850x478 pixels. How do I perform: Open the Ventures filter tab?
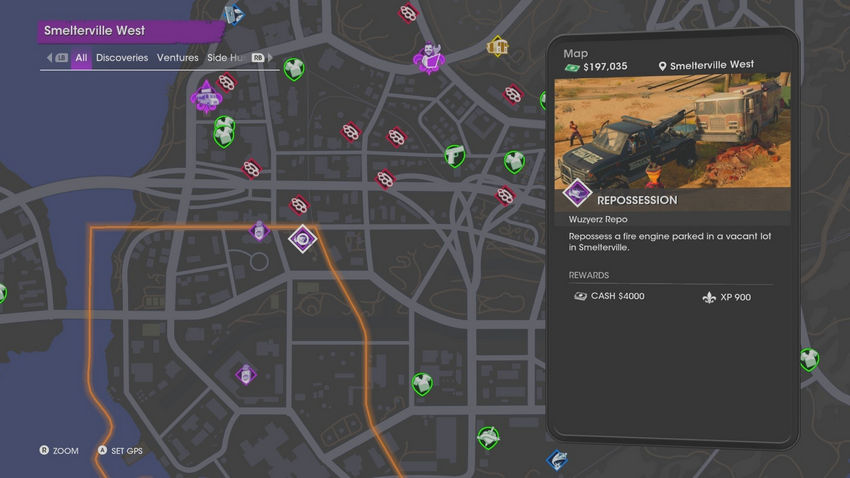click(x=178, y=57)
